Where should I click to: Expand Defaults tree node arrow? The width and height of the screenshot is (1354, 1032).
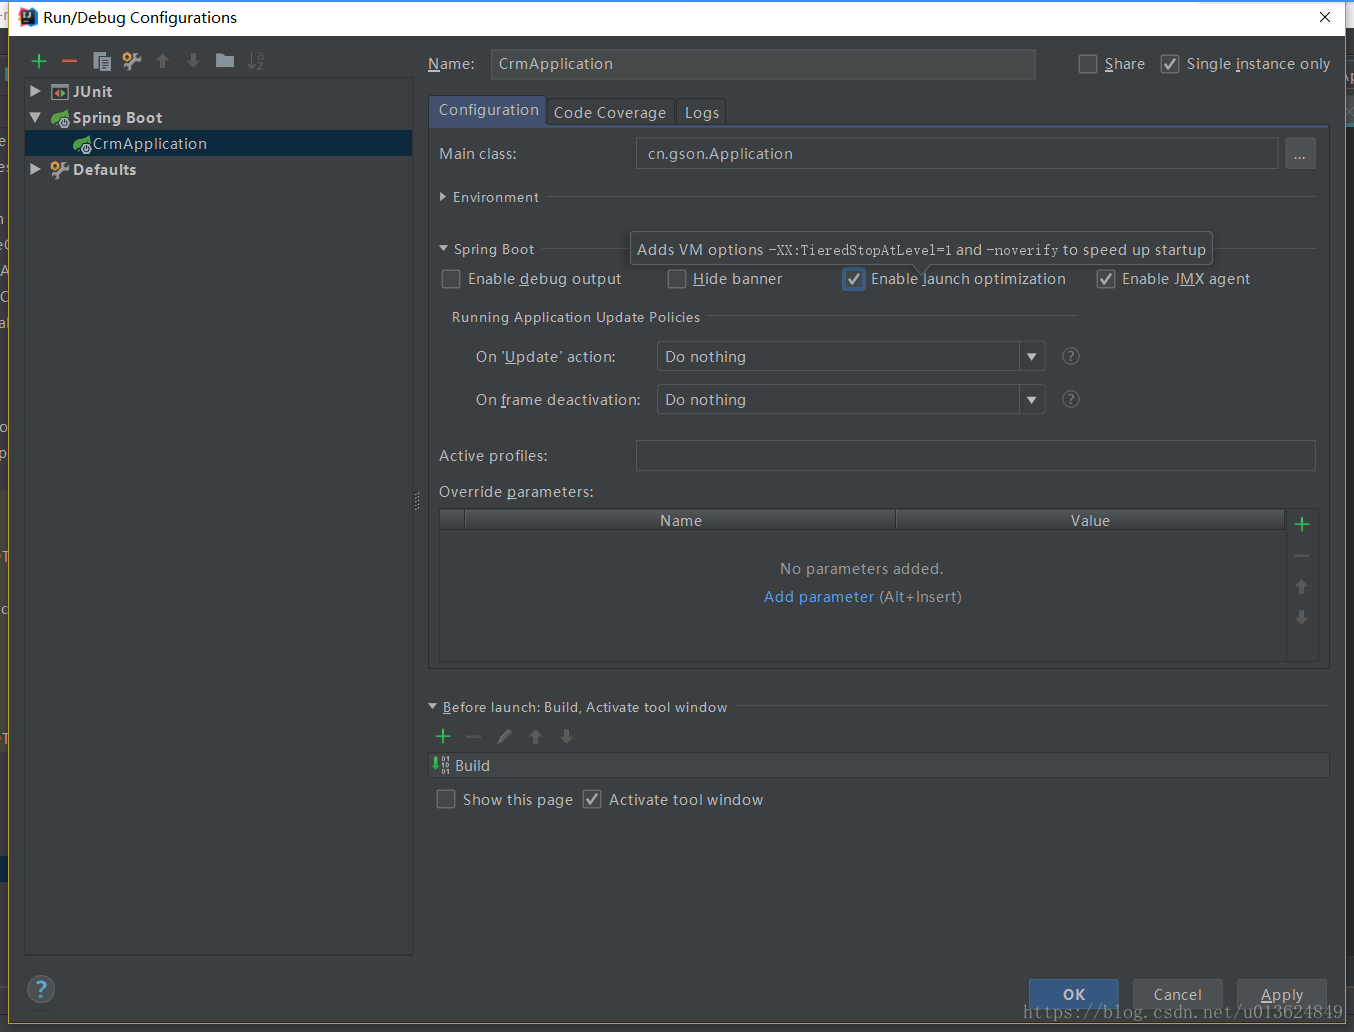35,169
